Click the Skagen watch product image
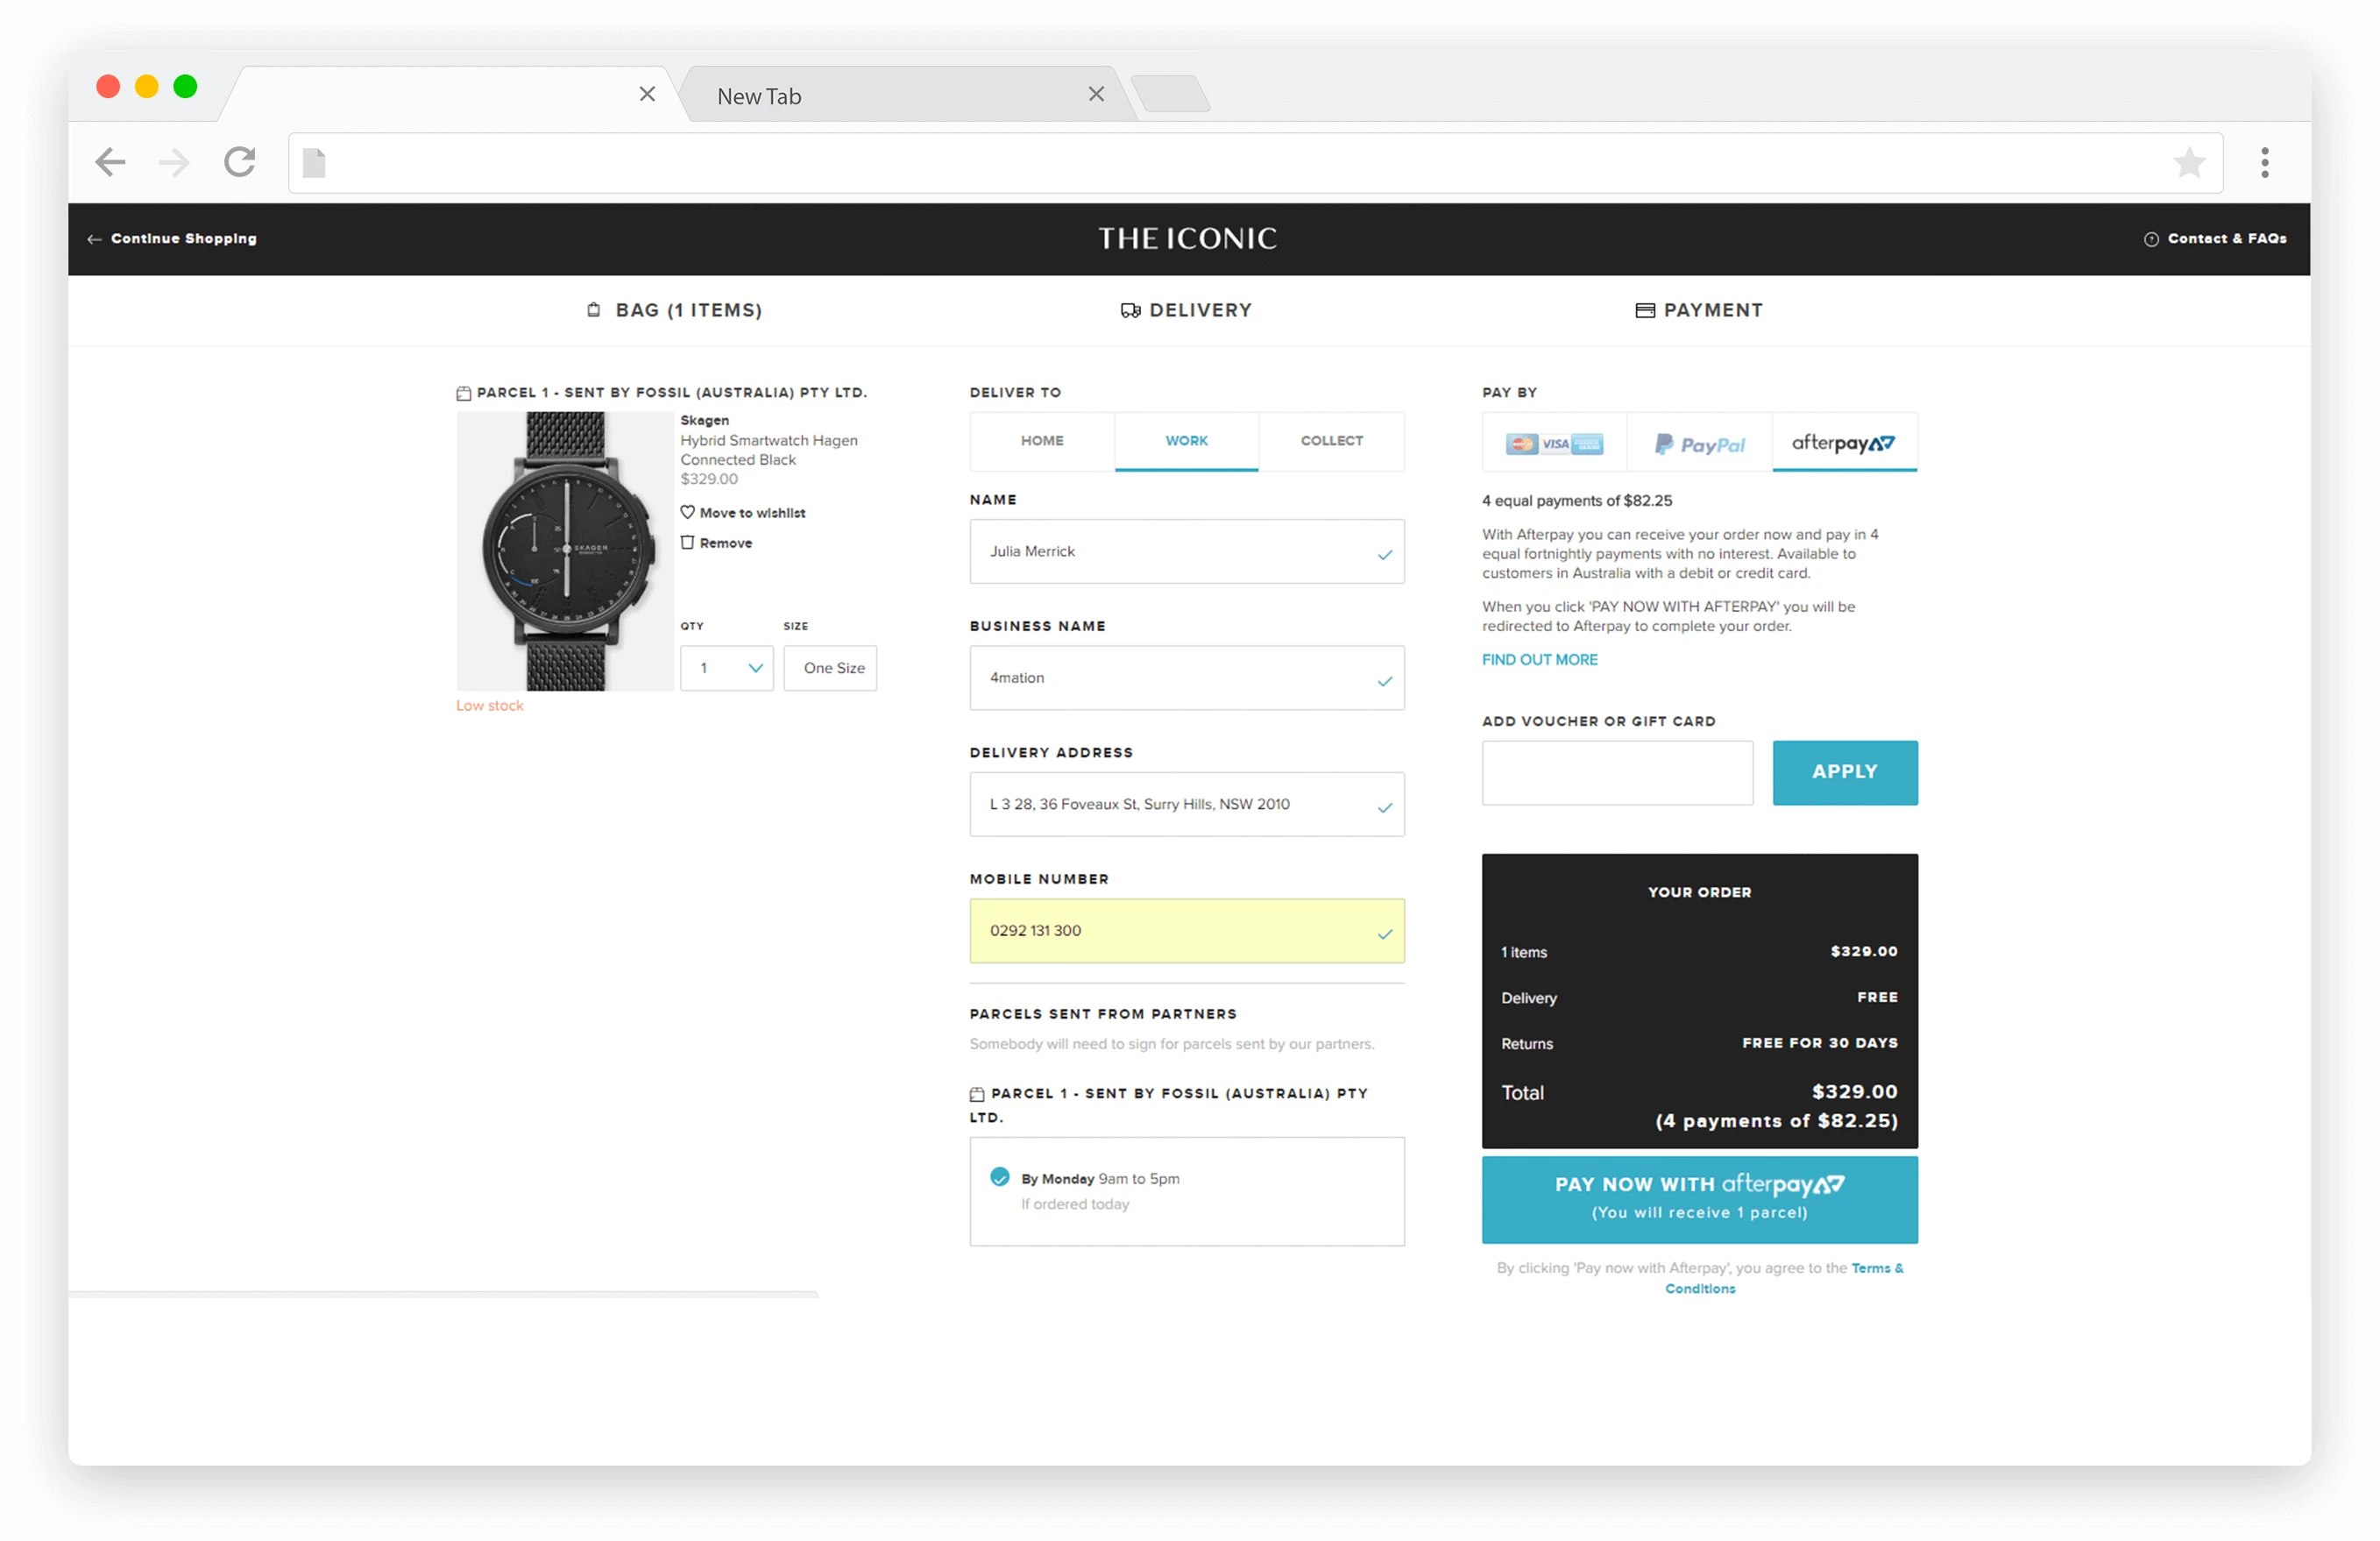The width and height of the screenshot is (2380, 1541). pyautogui.click(x=565, y=551)
